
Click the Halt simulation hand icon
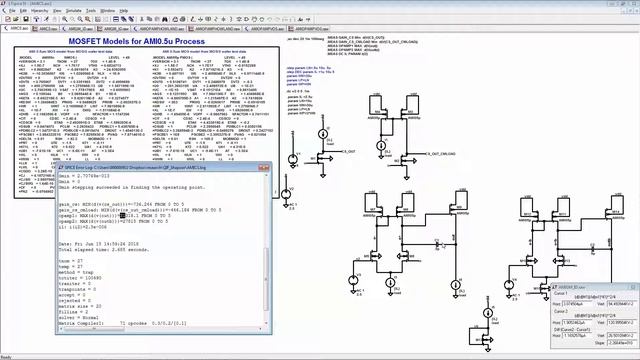54,19
